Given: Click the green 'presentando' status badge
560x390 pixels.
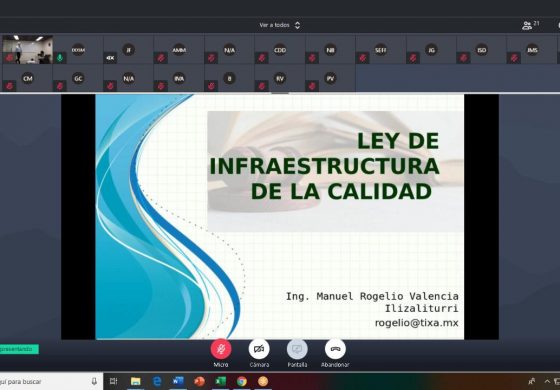Looking at the screenshot, I should click(x=19, y=349).
